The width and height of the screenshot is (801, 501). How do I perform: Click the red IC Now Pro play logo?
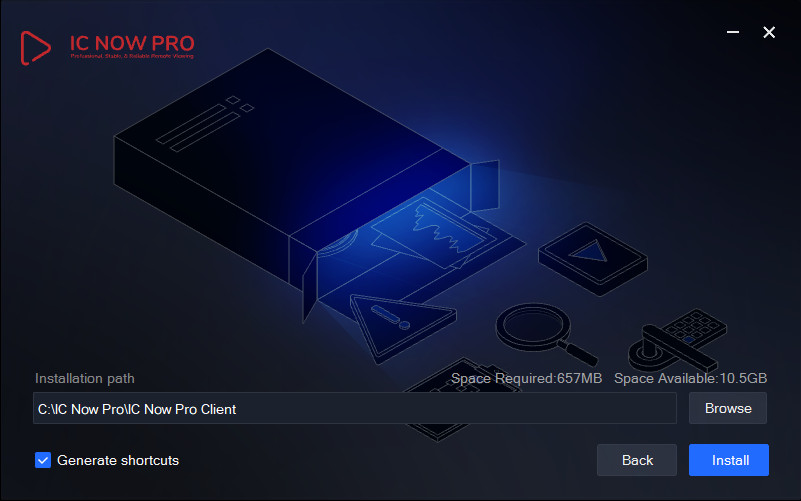35,48
